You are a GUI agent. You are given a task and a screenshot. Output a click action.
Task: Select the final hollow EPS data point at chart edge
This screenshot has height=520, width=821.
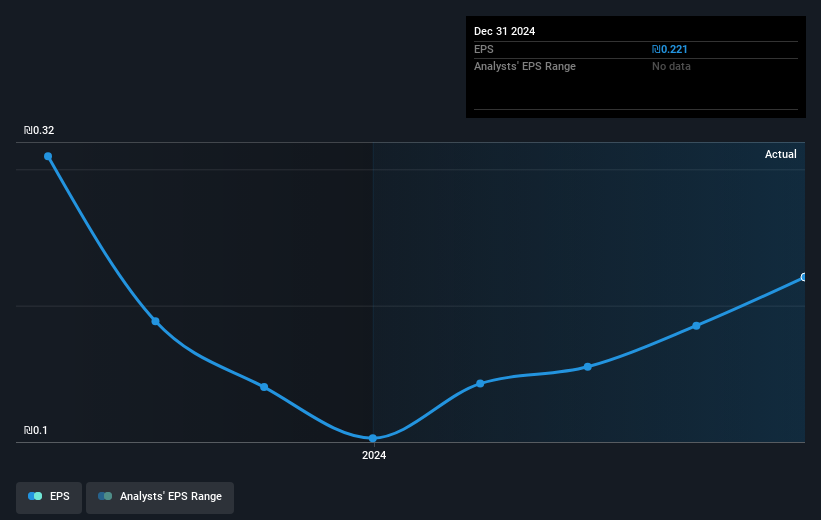(x=804, y=277)
